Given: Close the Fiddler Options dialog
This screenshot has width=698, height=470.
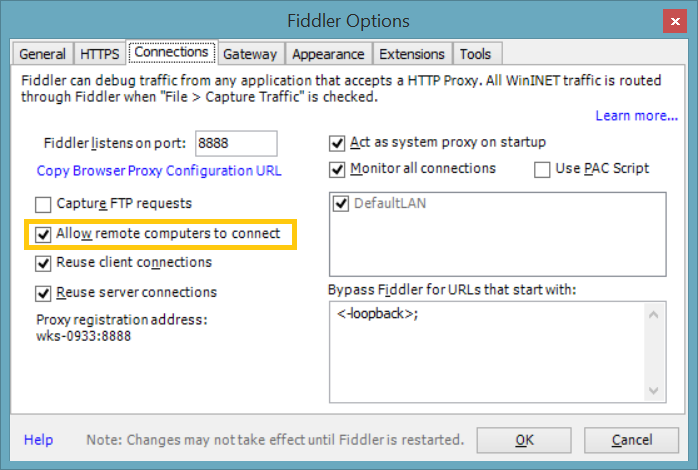Looking at the screenshot, I should (674, 21).
